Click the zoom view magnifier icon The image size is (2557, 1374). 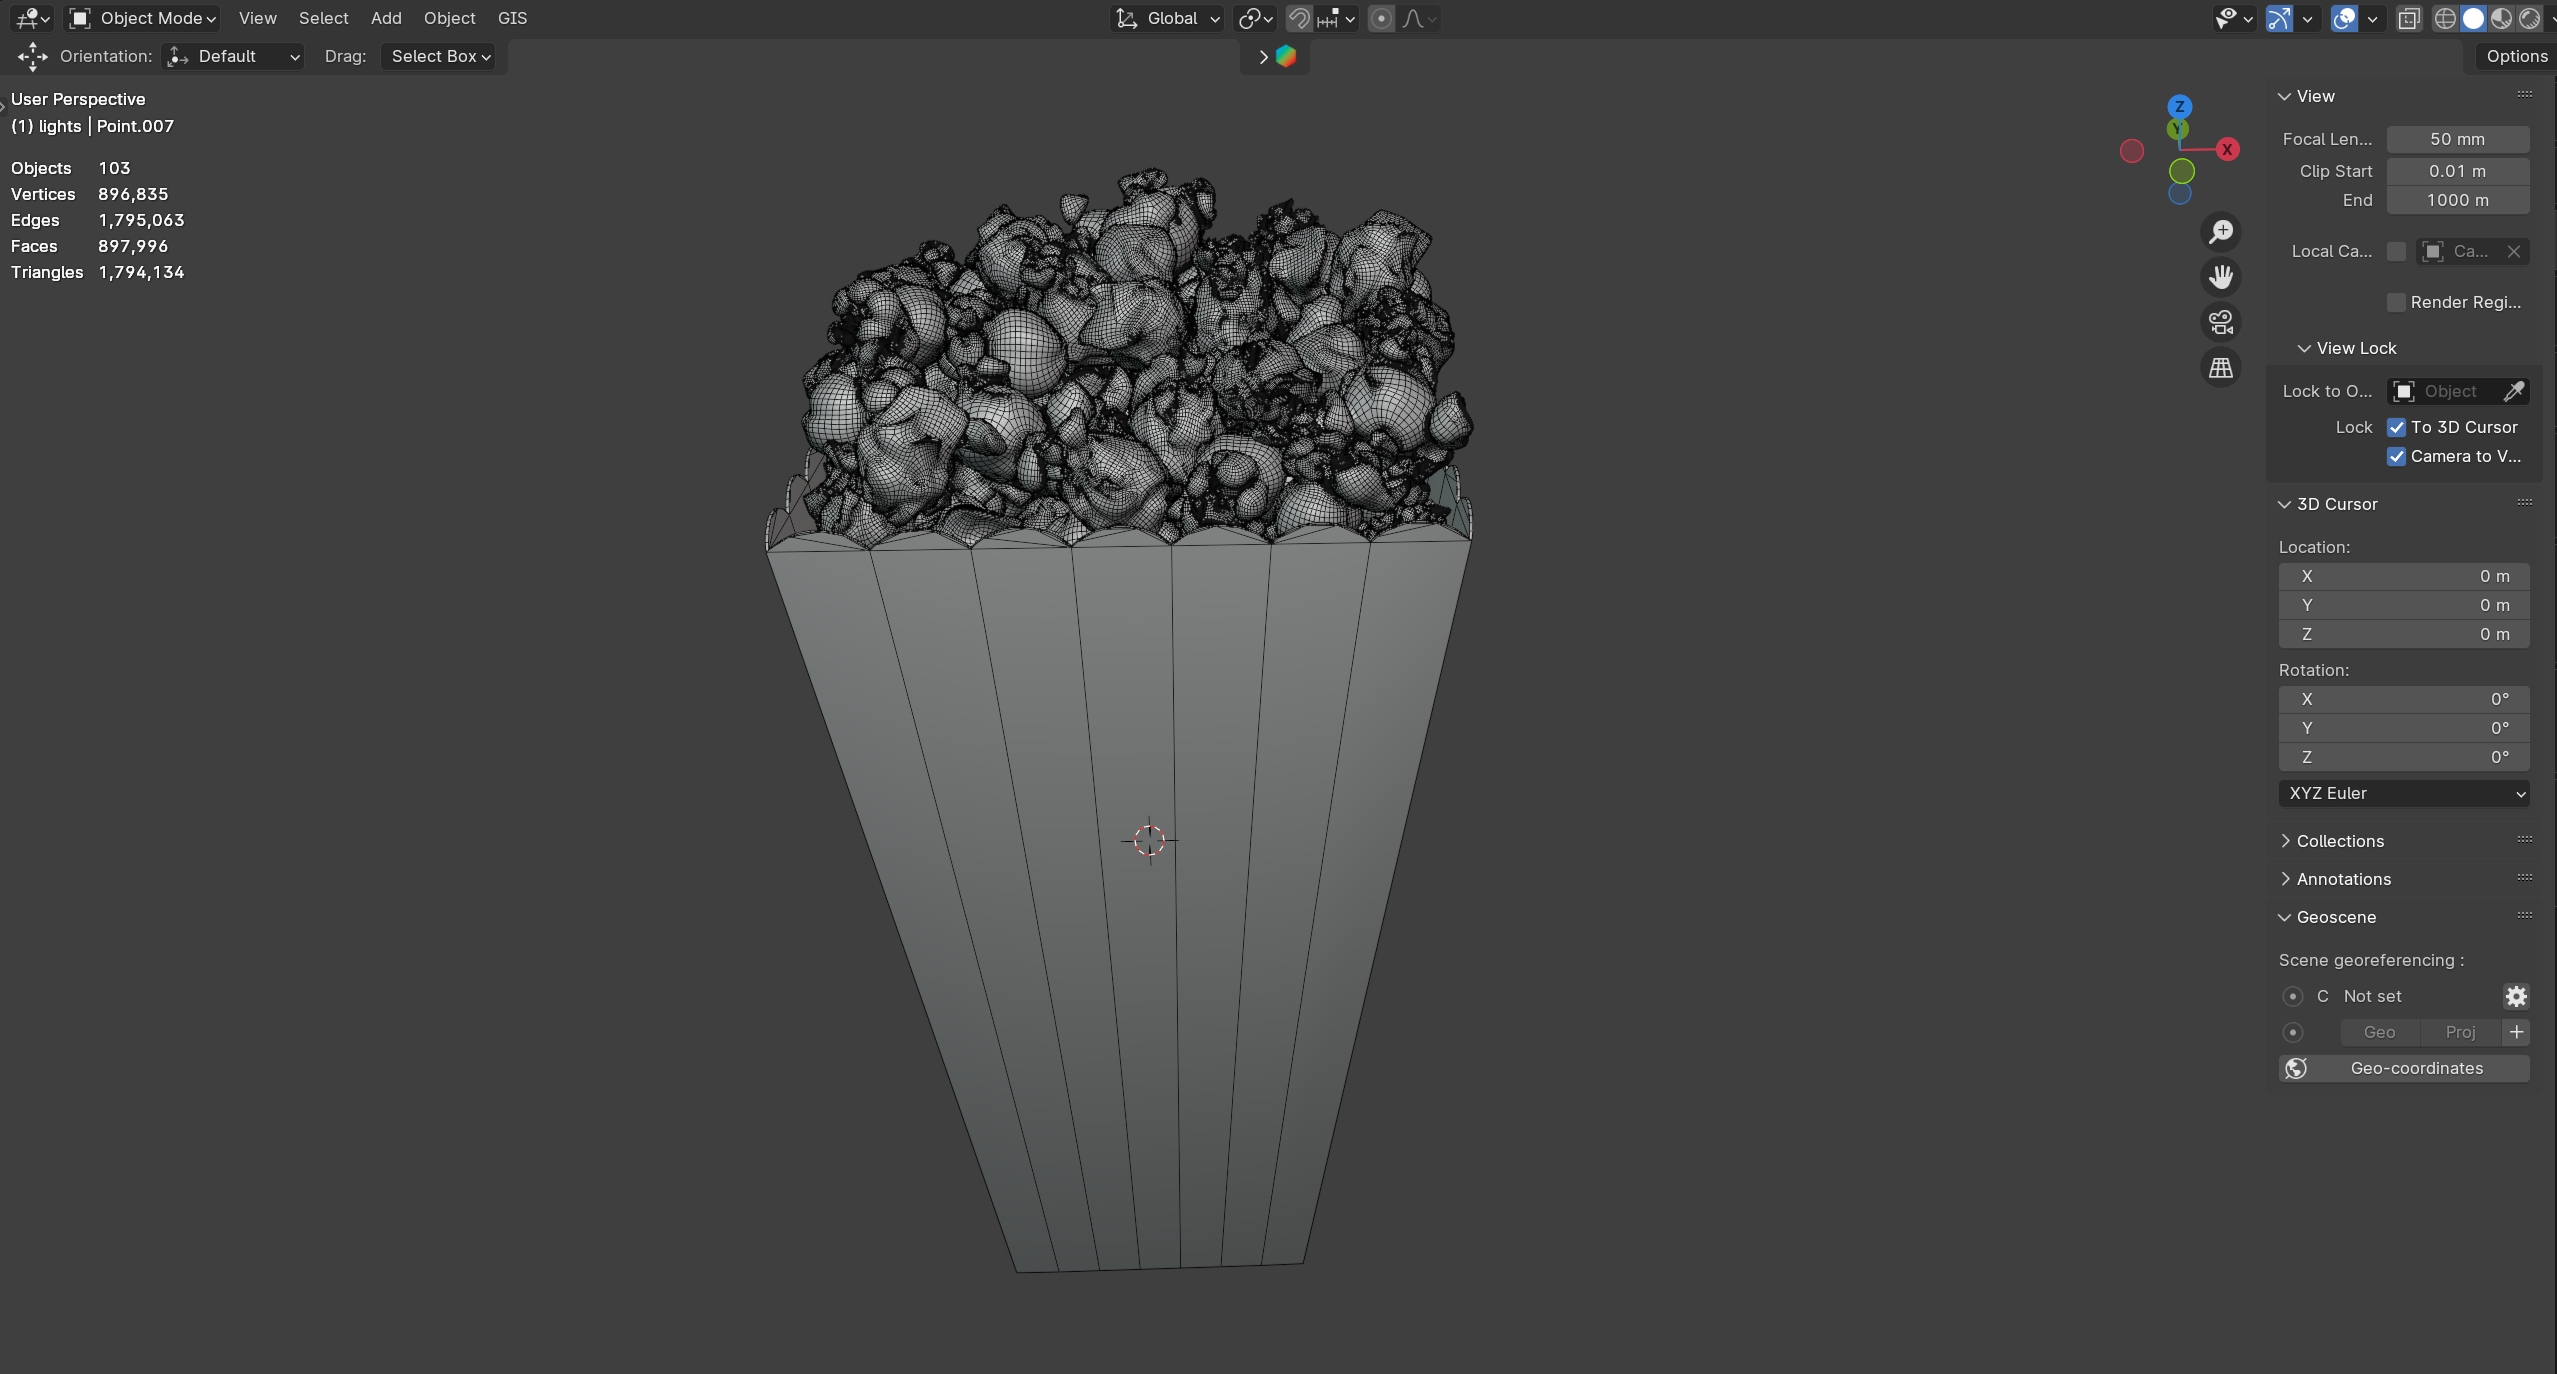(2221, 232)
